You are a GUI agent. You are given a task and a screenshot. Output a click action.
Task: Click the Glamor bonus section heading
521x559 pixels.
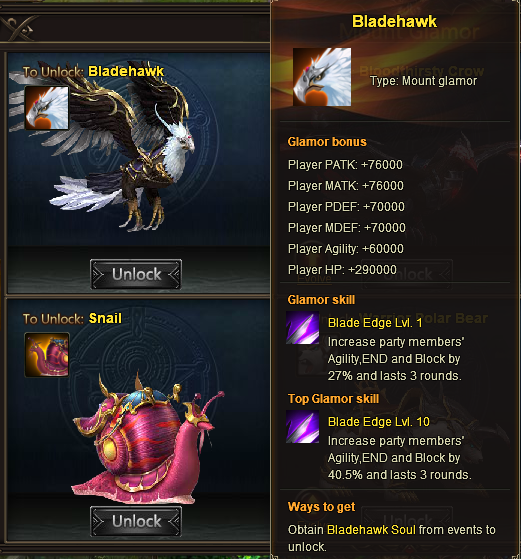coord(327,142)
